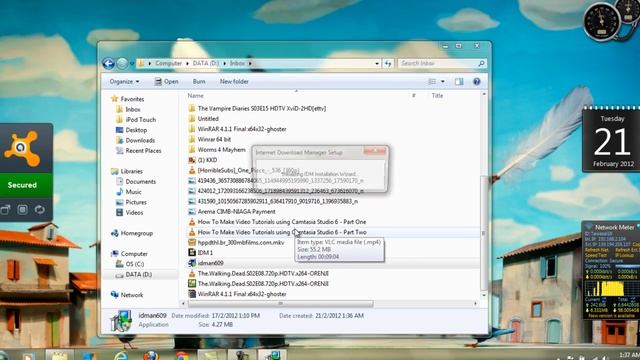The height and width of the screenshot is (360, 640).
Task: Sort by the Name column header
Action: tap(196, 96)
